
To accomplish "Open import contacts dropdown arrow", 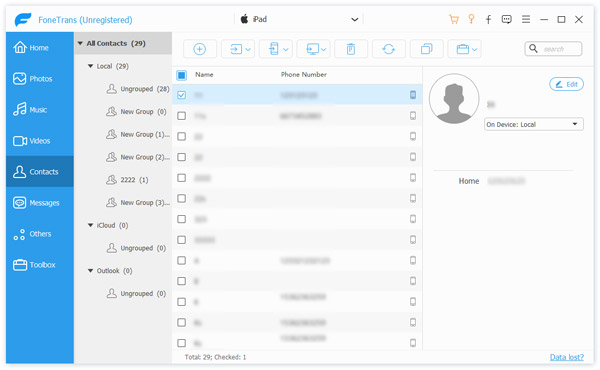I will [248, 49].
